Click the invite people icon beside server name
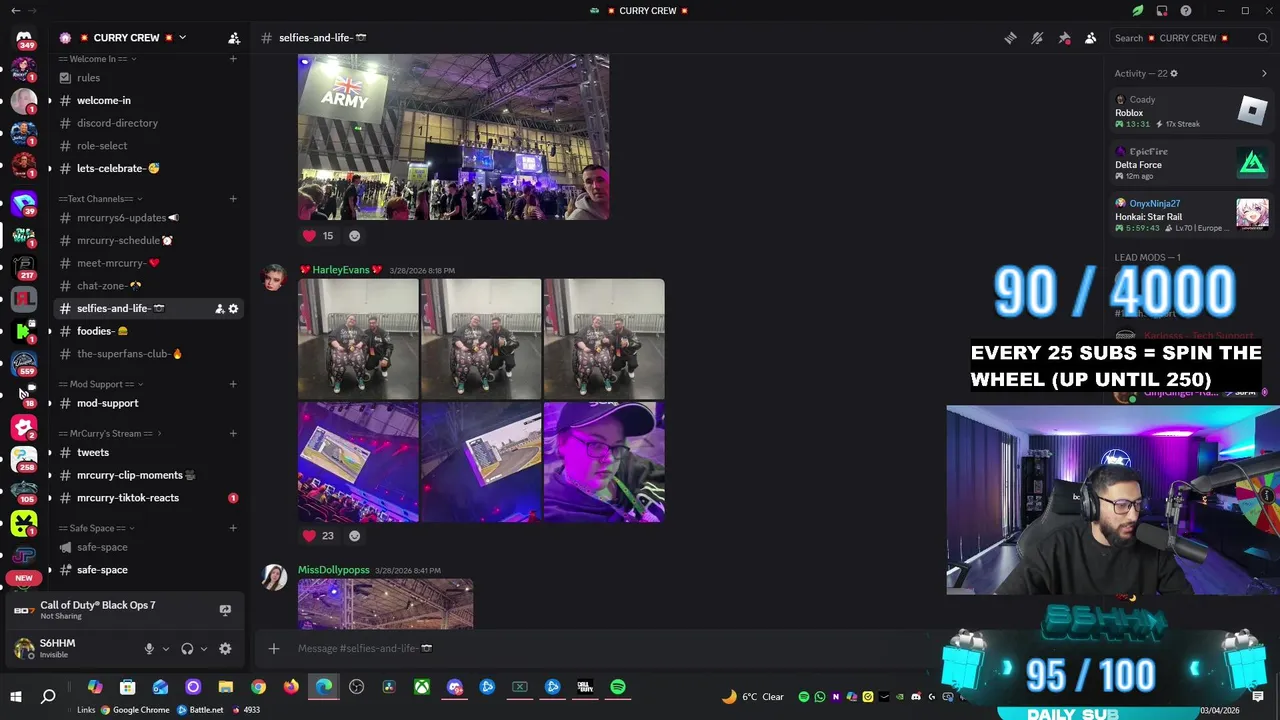The image size is (1280, 720). [x=234, y=38]
